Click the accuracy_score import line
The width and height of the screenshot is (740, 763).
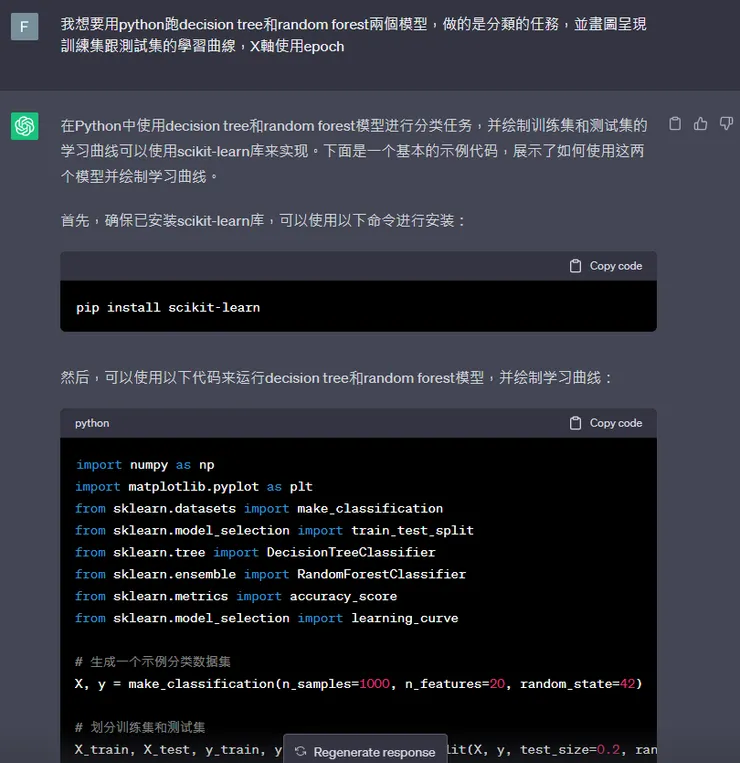coord(236,596)
